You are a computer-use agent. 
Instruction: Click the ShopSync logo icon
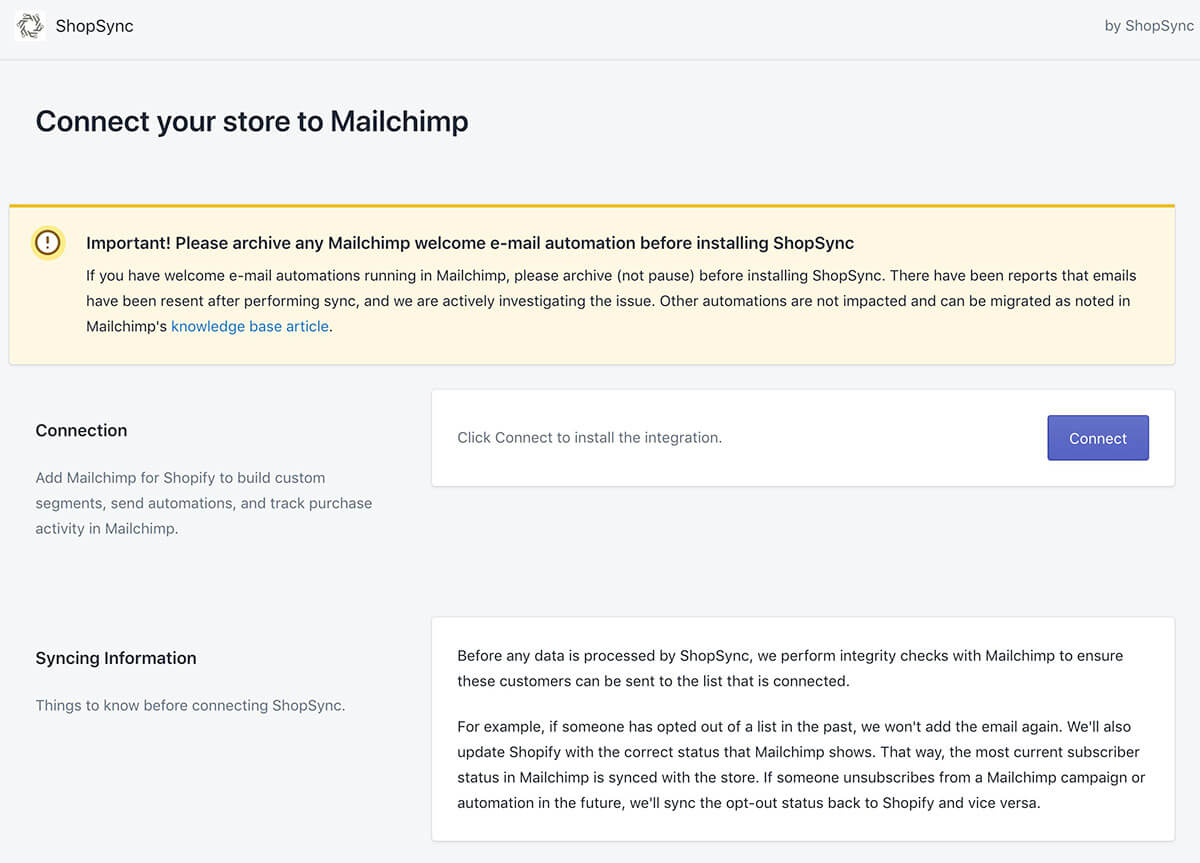coord(31,26)
